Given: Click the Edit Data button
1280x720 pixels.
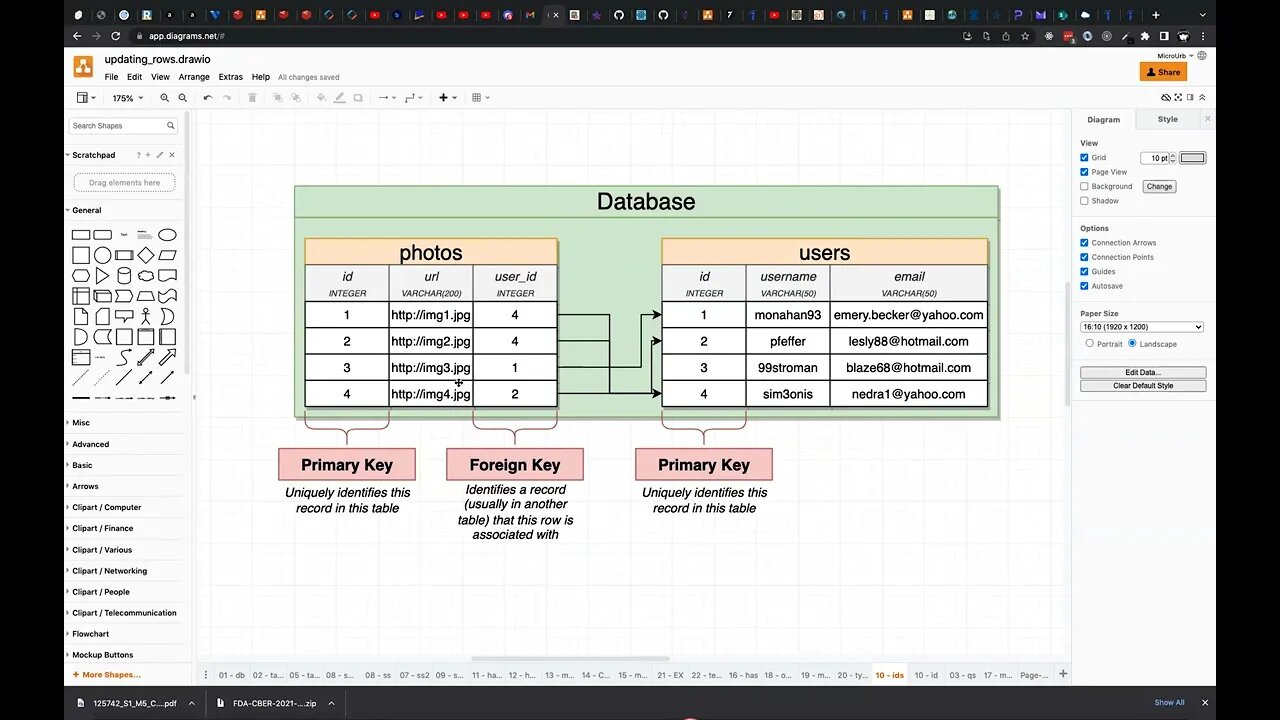Looking at the screenshot, I should tap(1143, 372).
